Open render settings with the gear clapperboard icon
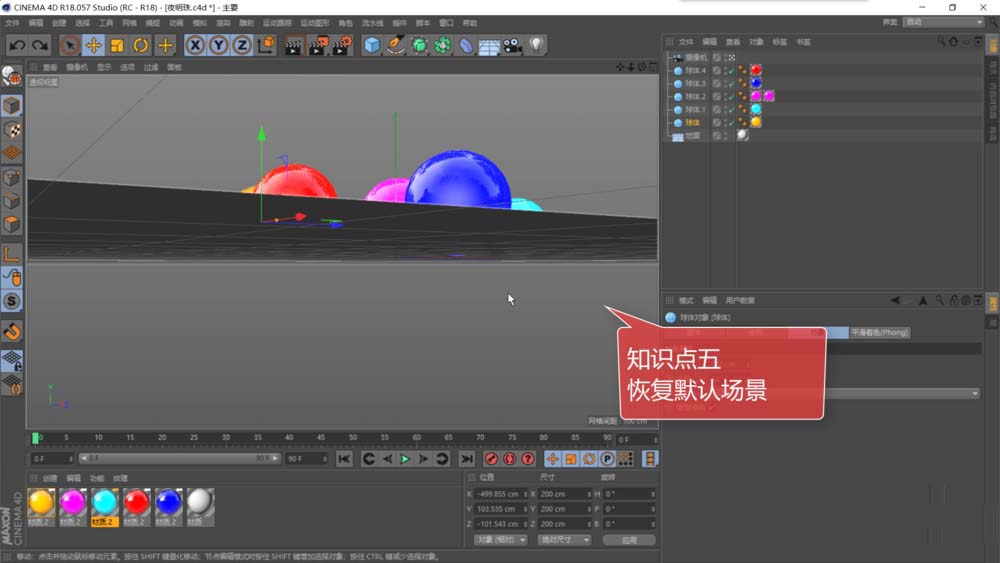The image size is (1000, 563). pyautogui.click(x=342, y=45)
